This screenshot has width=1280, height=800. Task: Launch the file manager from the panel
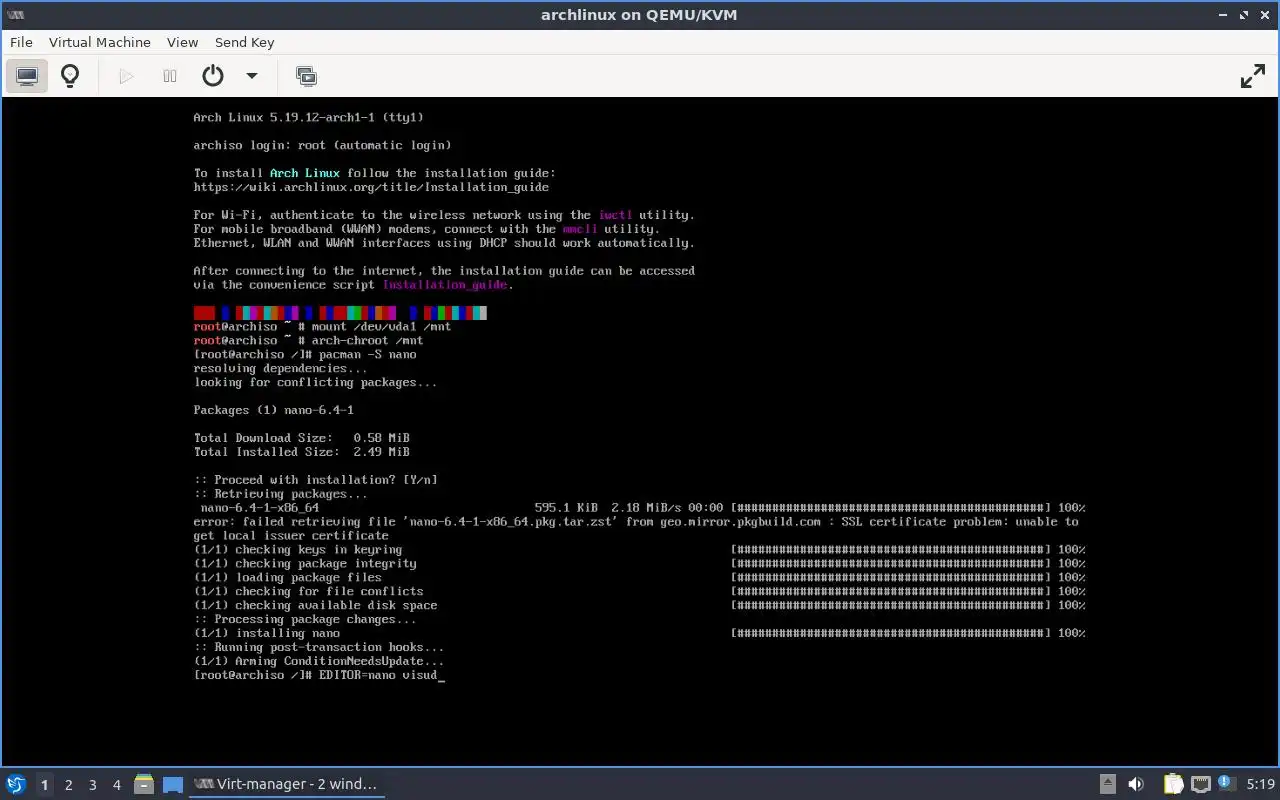pos(144,784)
